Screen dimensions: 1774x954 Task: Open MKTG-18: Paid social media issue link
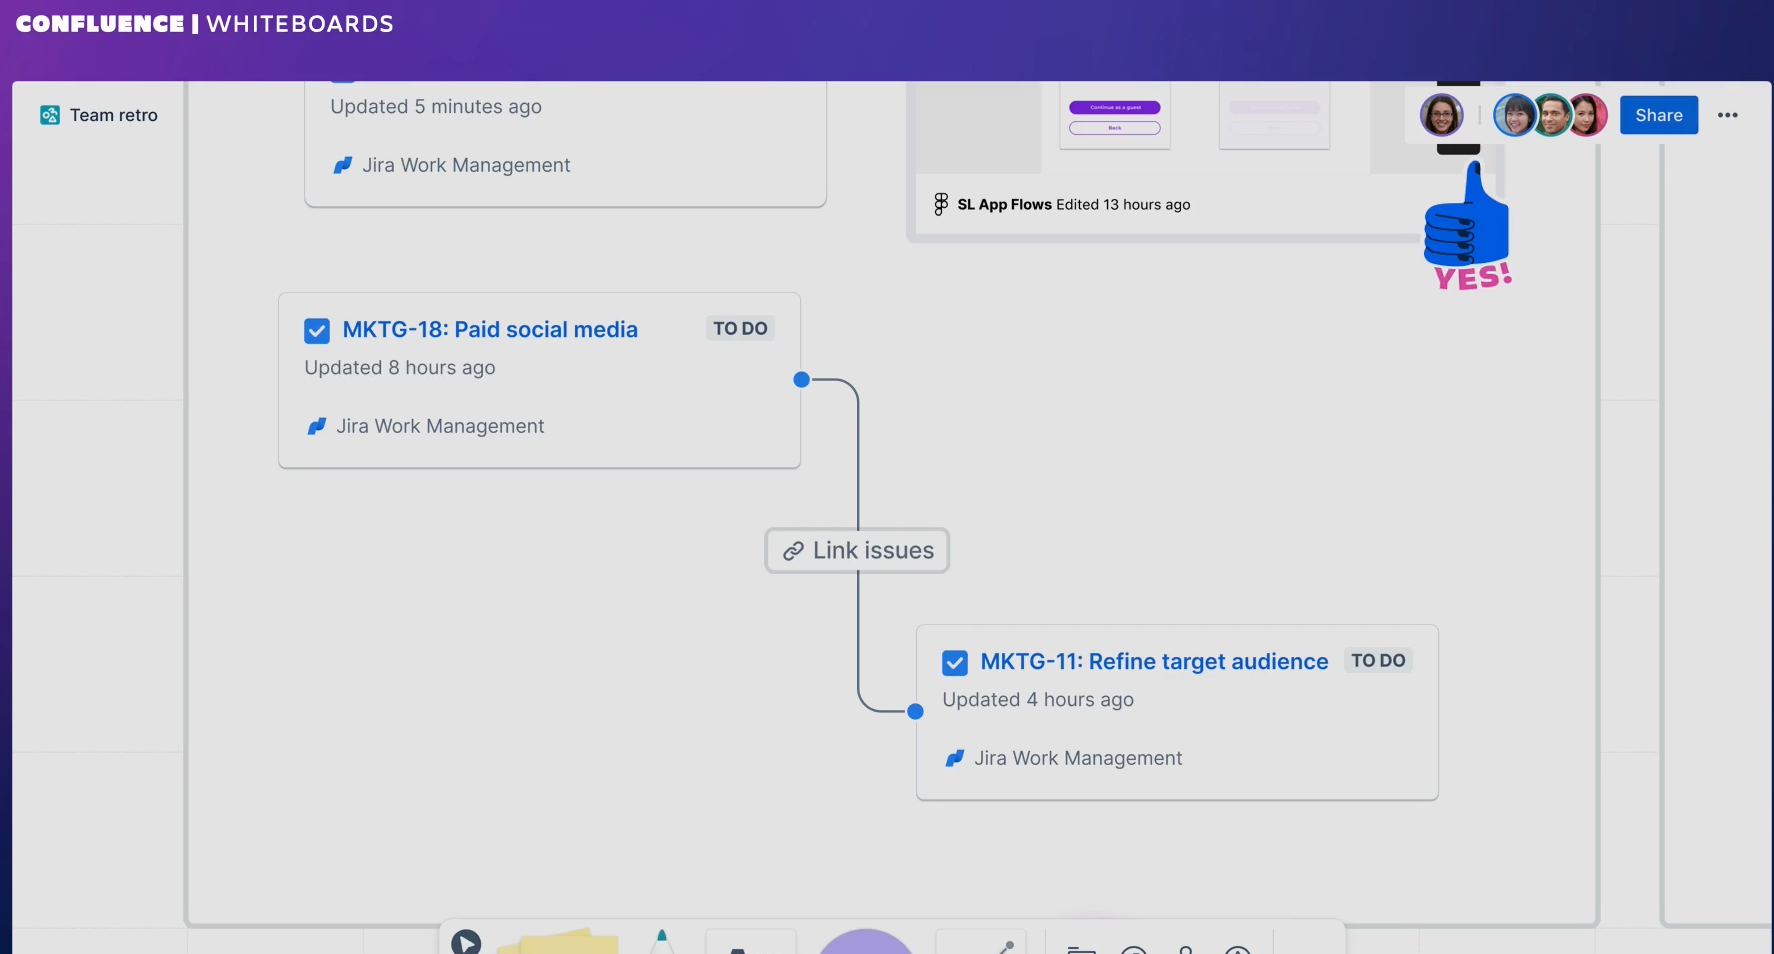tap(489, 329)
